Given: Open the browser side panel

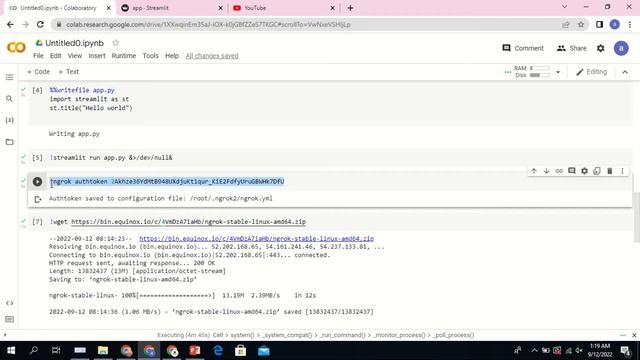Looking at the screenshot, I should point(599,24).
